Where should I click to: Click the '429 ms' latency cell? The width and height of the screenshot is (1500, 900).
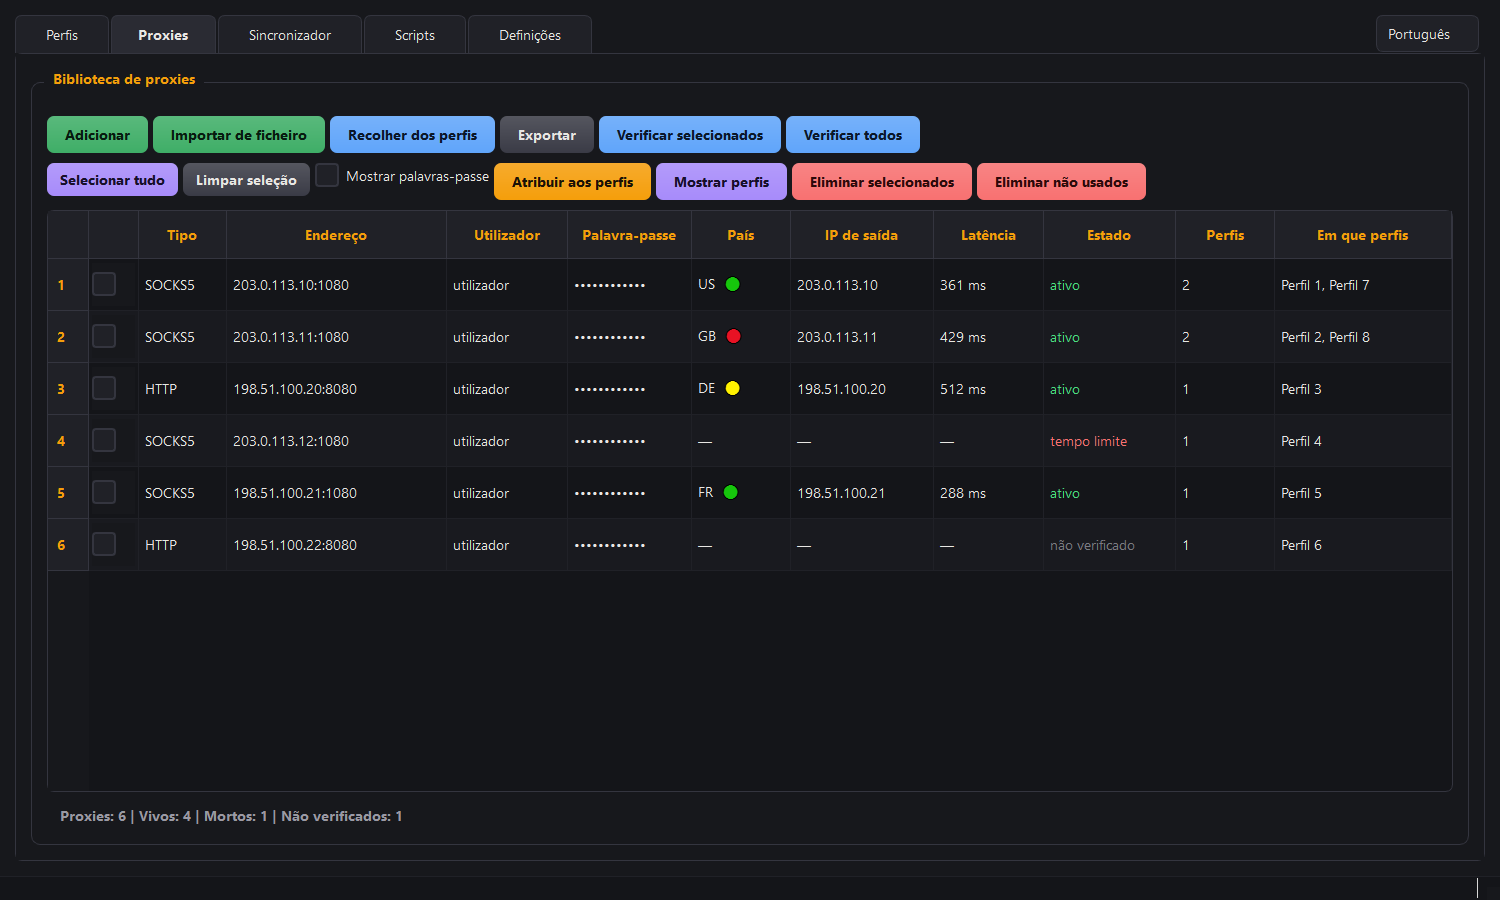988,337
